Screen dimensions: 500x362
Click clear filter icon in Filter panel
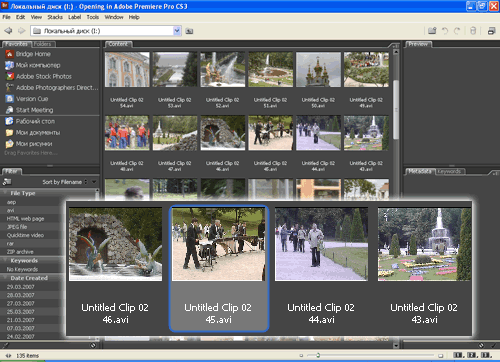point(93,345)
